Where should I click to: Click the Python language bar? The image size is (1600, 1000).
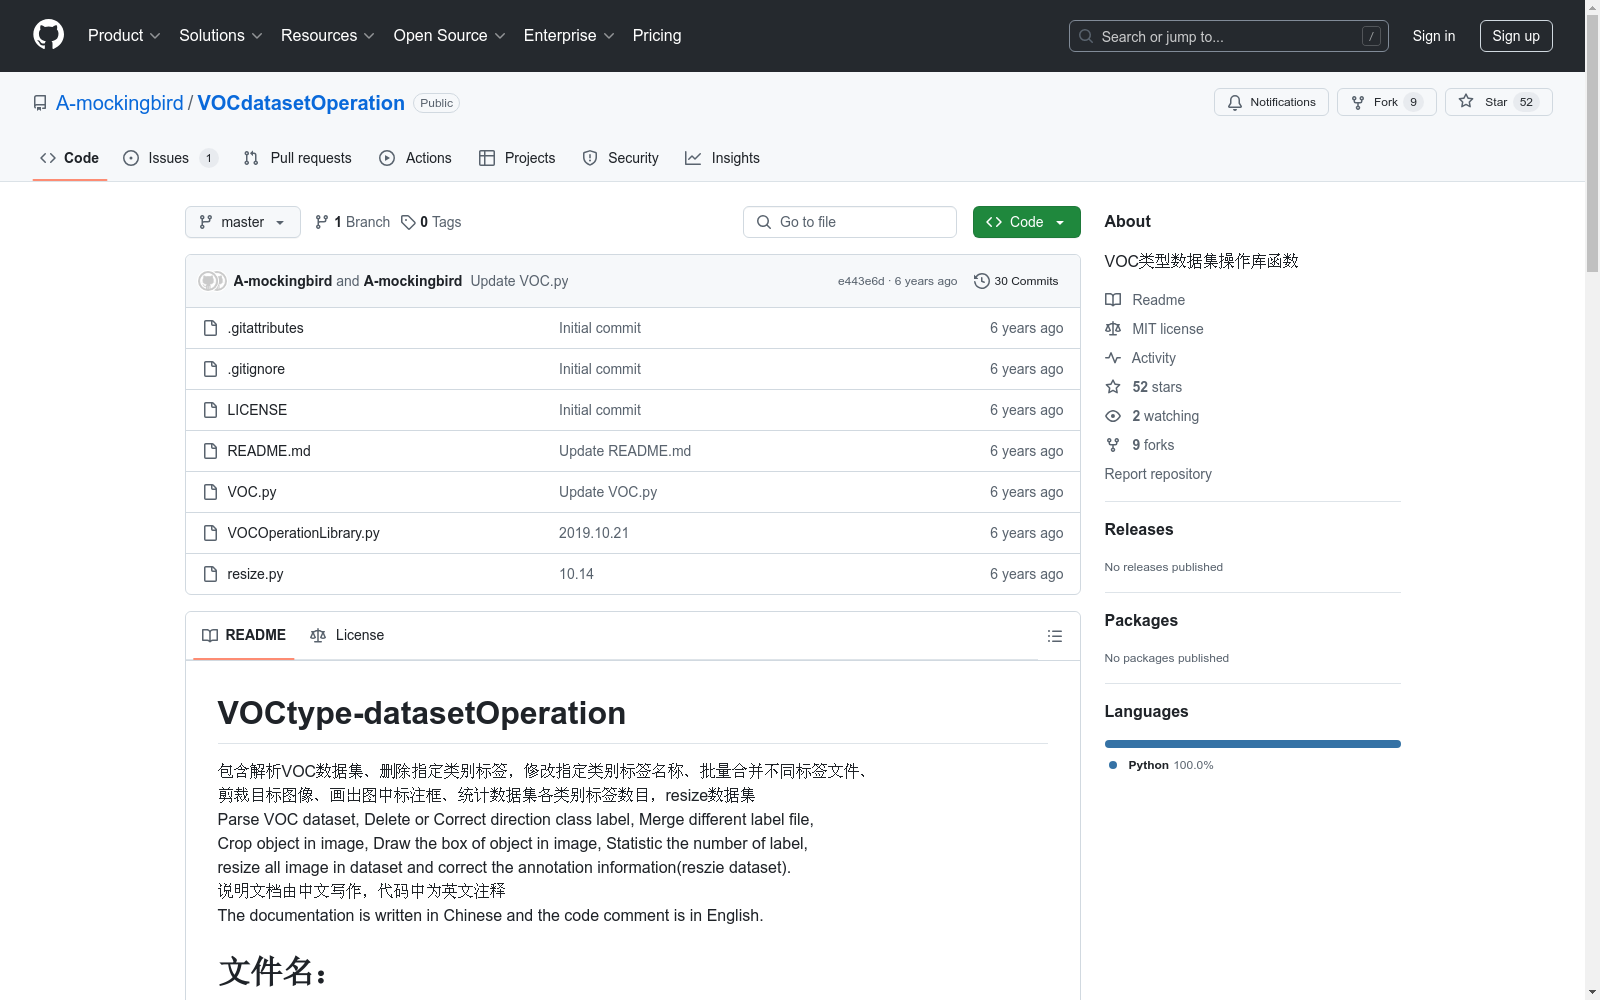tap(1252, 744)
